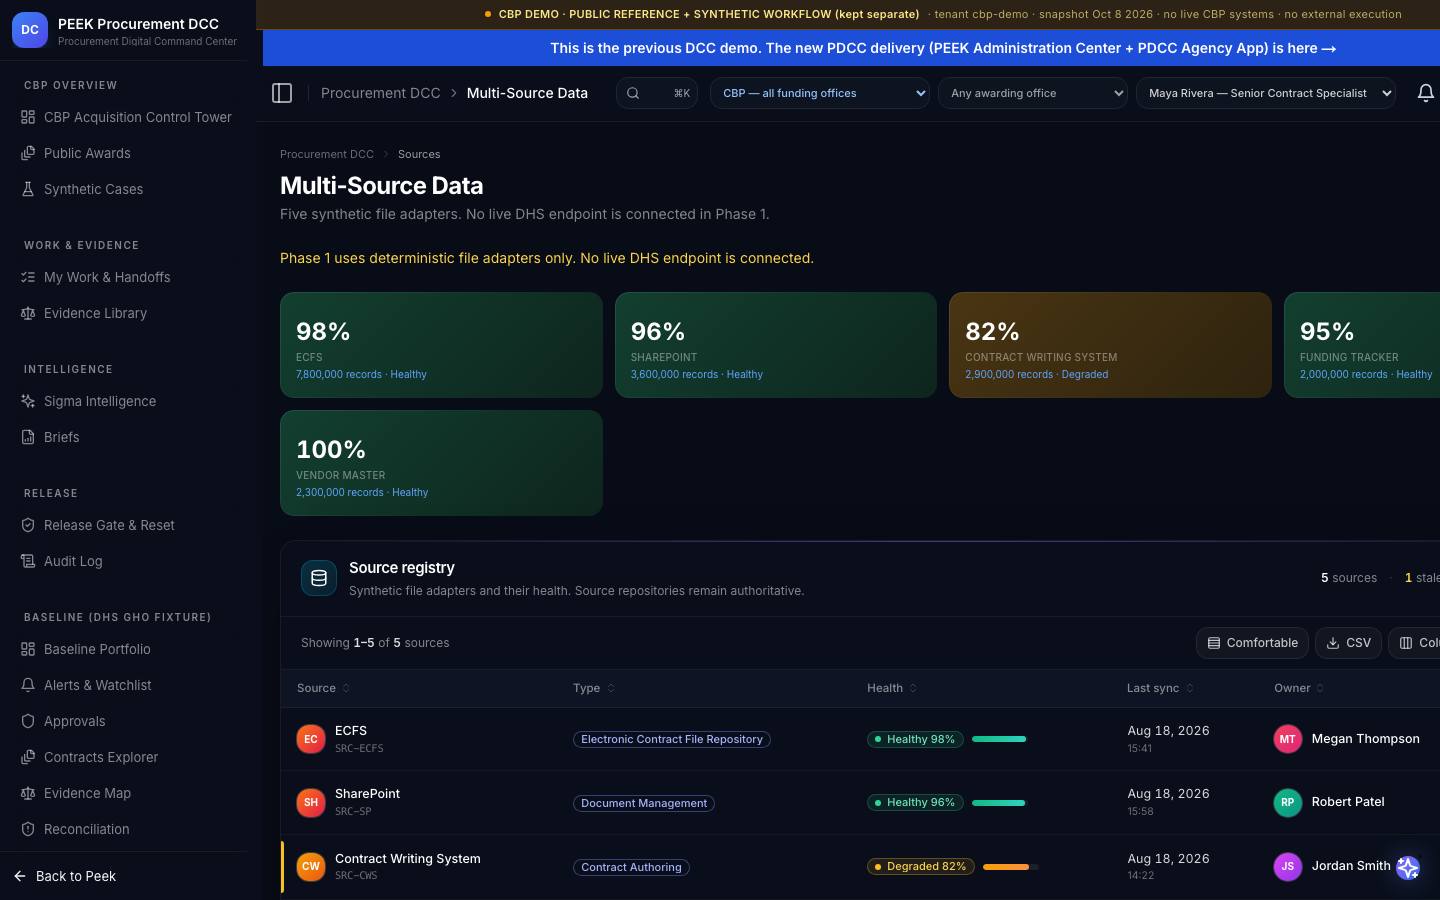This screenshot has width=1440, height=900.
Task: Click the search field with ⌘K shortcut
Action: 657,93
